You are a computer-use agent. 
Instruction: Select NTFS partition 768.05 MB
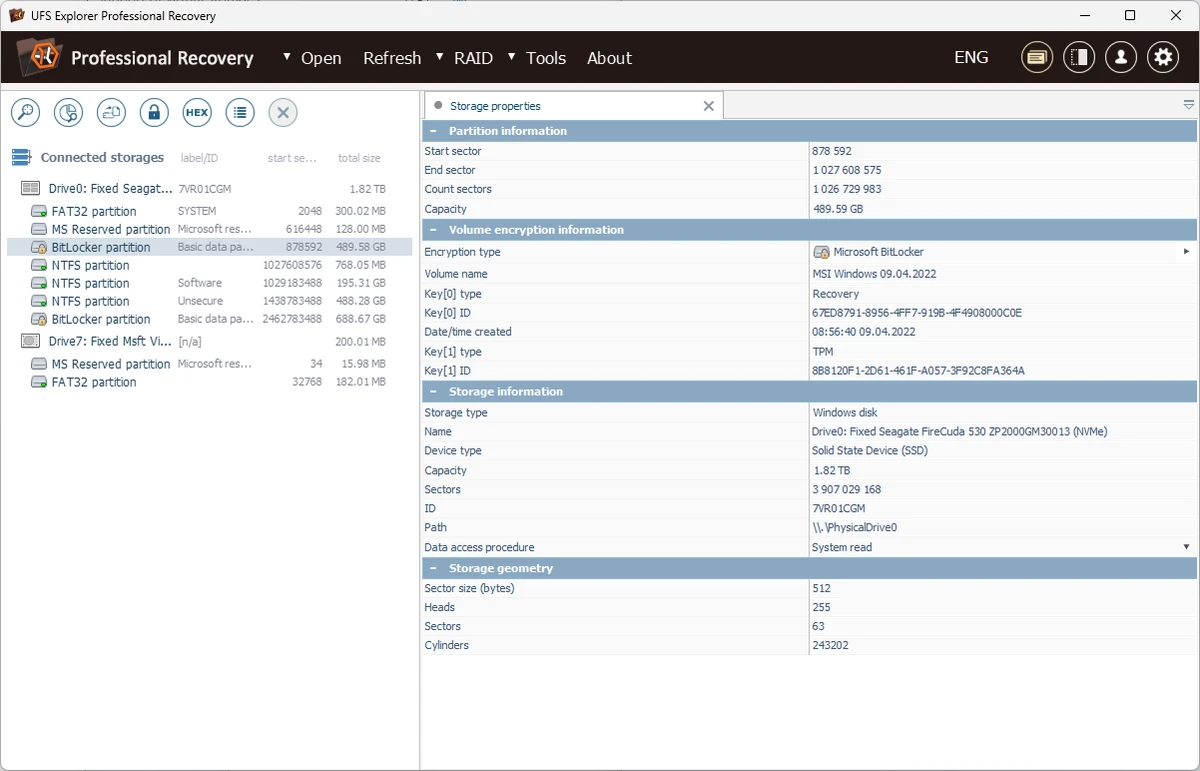tap(209, 265)
